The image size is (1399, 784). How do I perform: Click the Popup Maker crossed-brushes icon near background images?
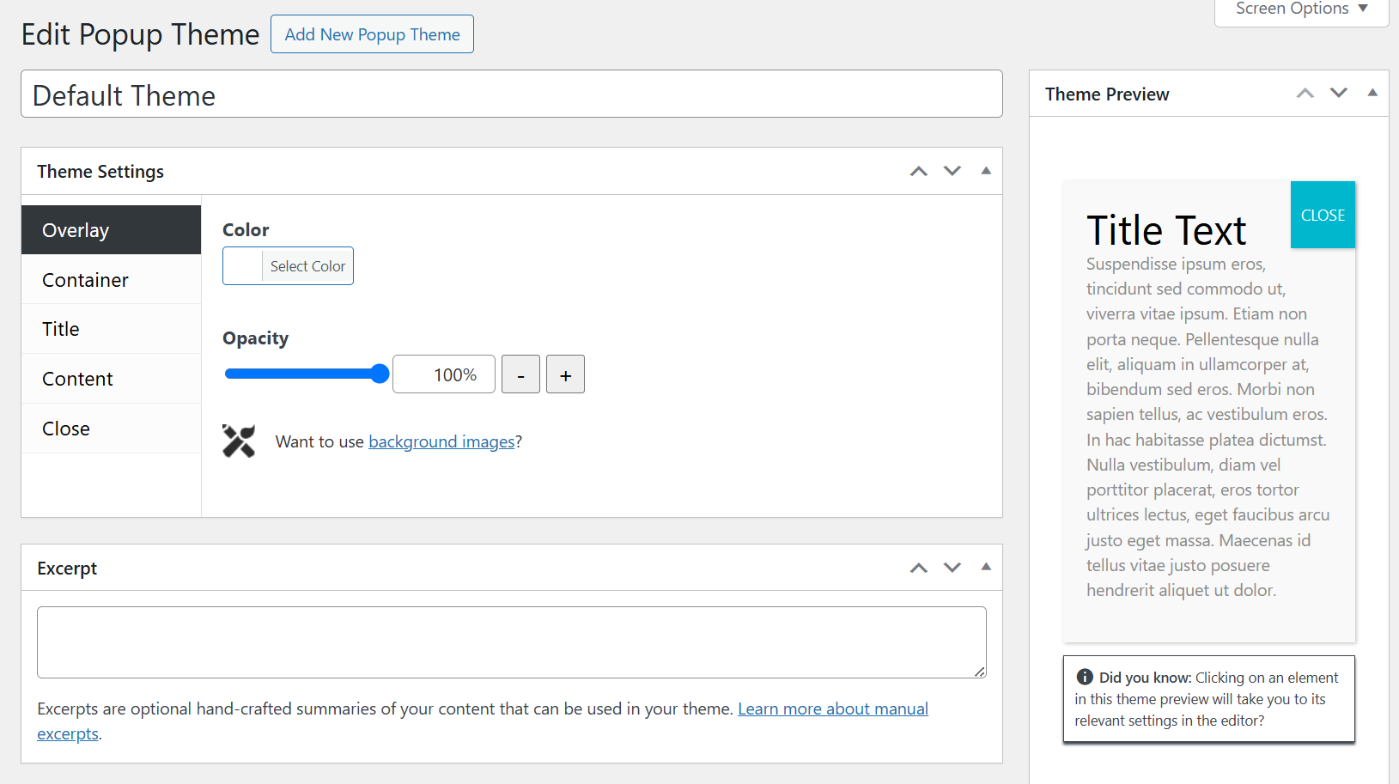pyautogui.click(x=238, y=440)
